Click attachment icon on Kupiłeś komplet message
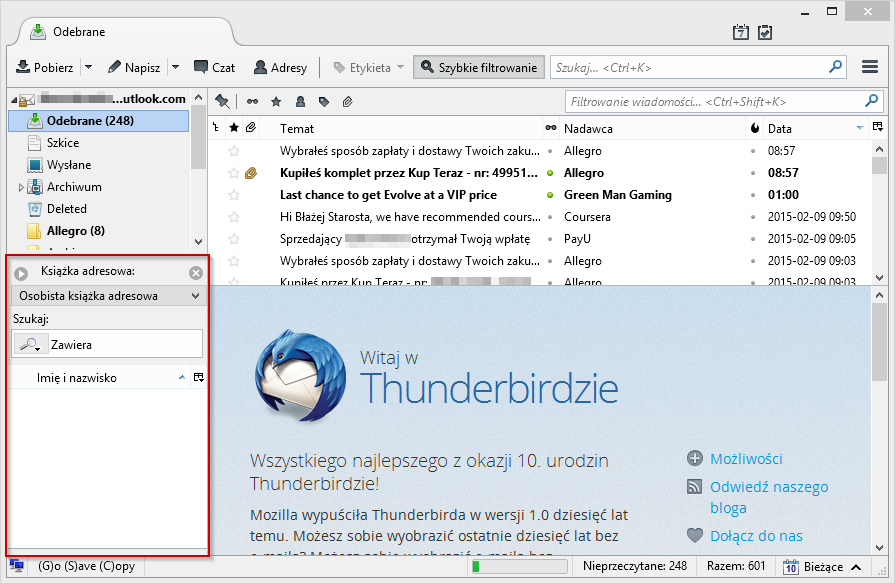 click(x=251, y=173)
